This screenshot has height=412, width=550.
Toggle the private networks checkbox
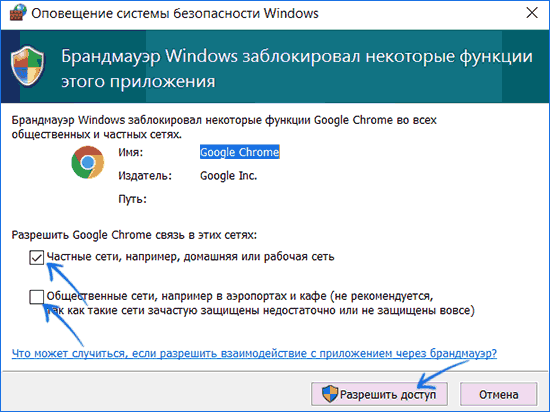coord(36,257)
